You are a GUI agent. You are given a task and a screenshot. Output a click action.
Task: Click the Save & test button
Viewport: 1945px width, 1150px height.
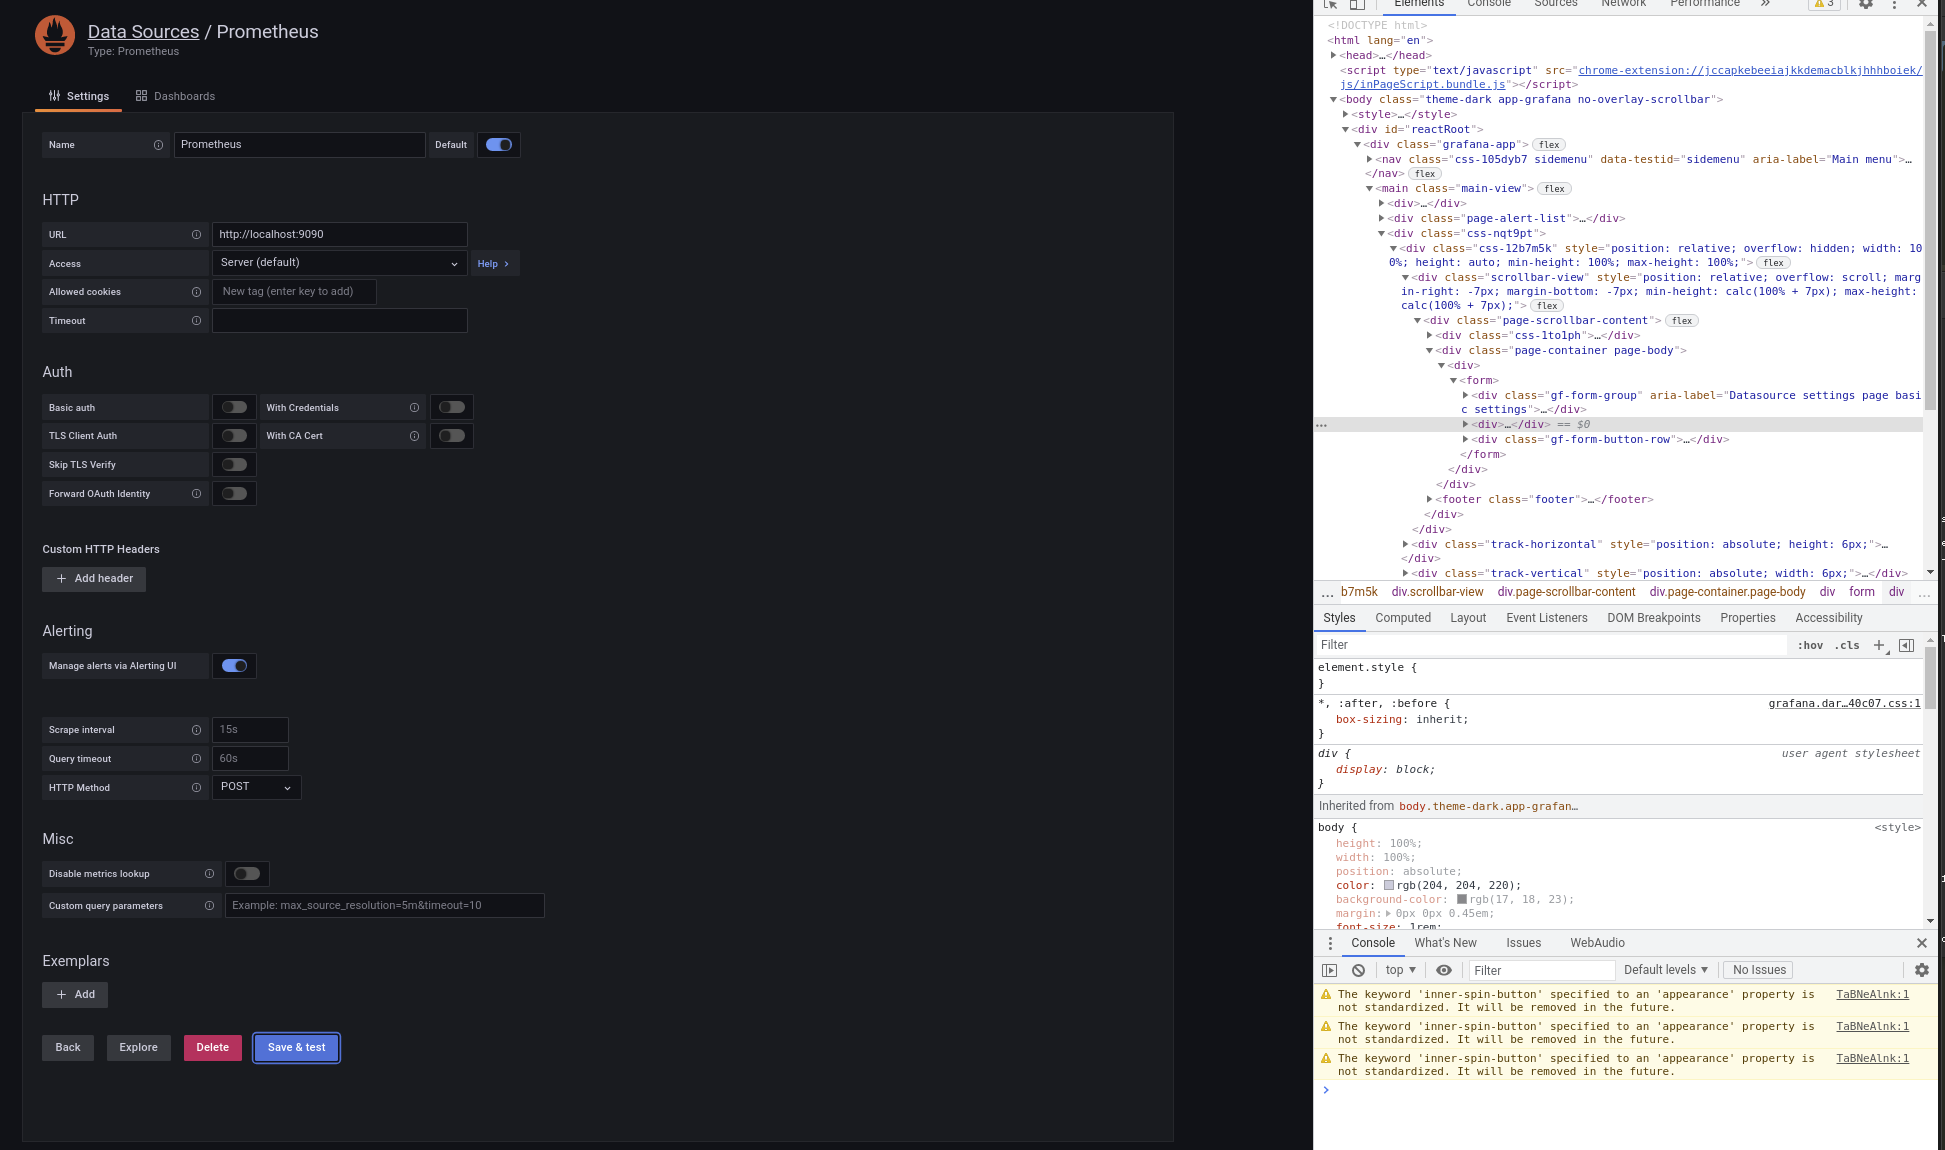pos(296,1047)
